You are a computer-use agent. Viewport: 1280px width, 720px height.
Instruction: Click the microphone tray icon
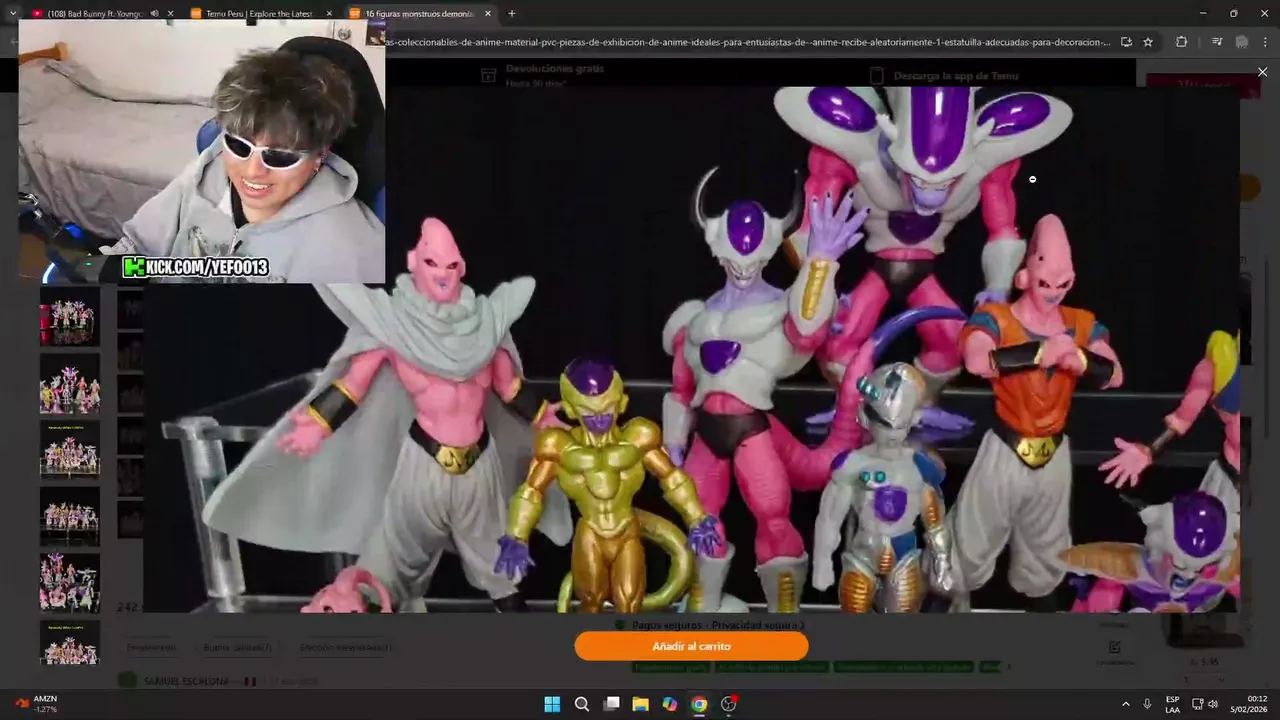(x=1147, y=704)
